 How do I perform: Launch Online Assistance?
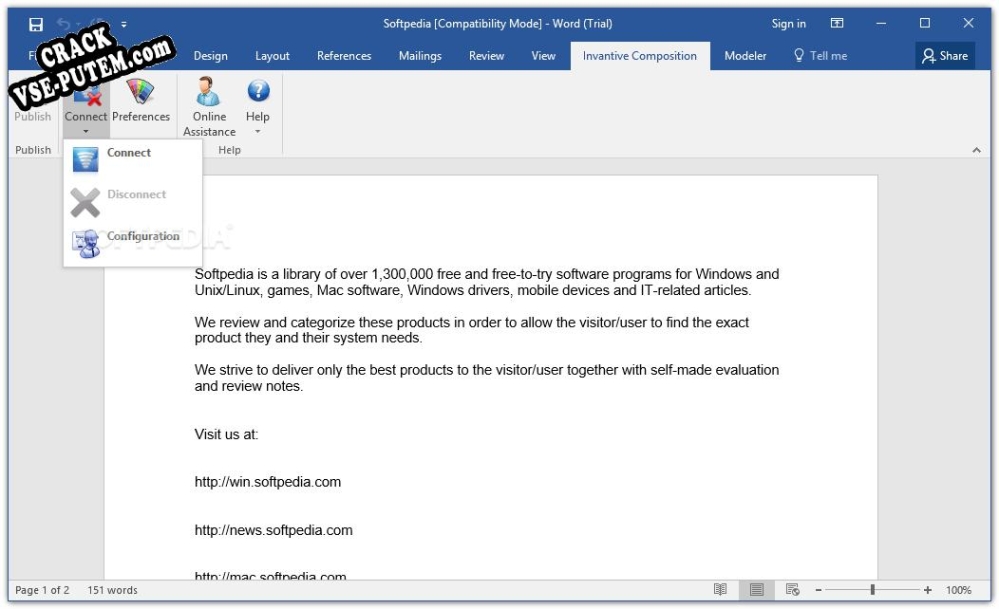pyautogui.click(x=209, y=106)
